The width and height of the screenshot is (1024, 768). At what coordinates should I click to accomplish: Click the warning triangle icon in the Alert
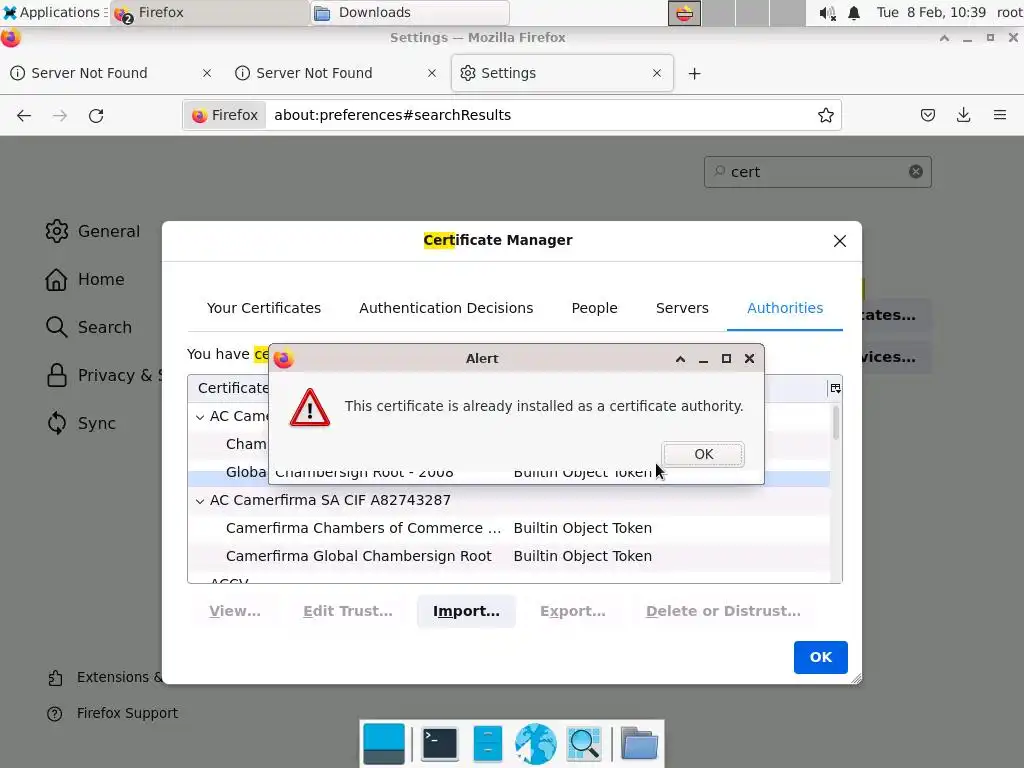tap(310, 407)
